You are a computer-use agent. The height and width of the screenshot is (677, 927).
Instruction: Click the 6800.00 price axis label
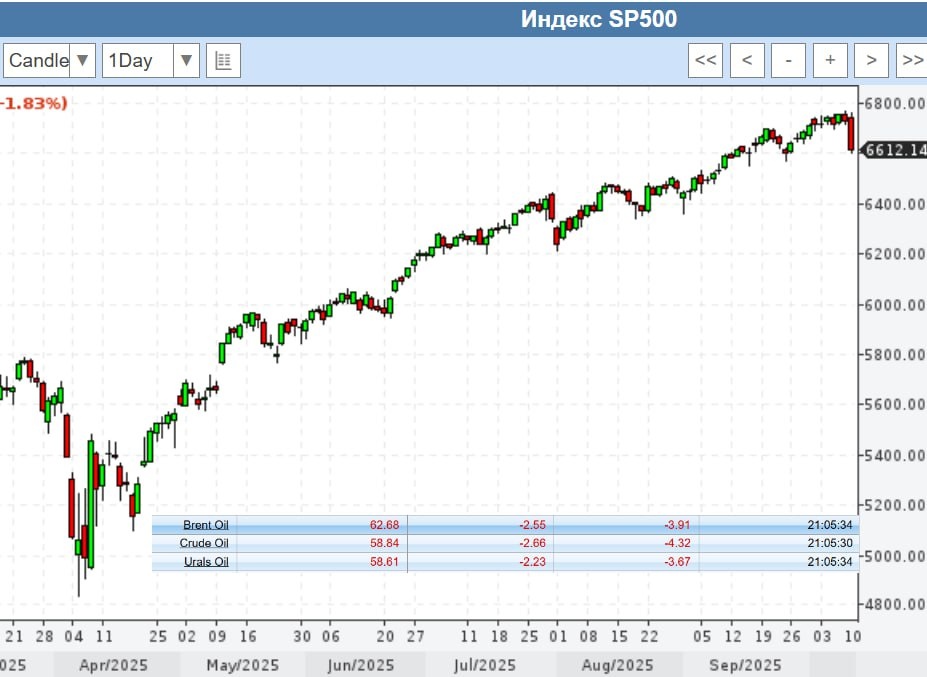point(895,103)
